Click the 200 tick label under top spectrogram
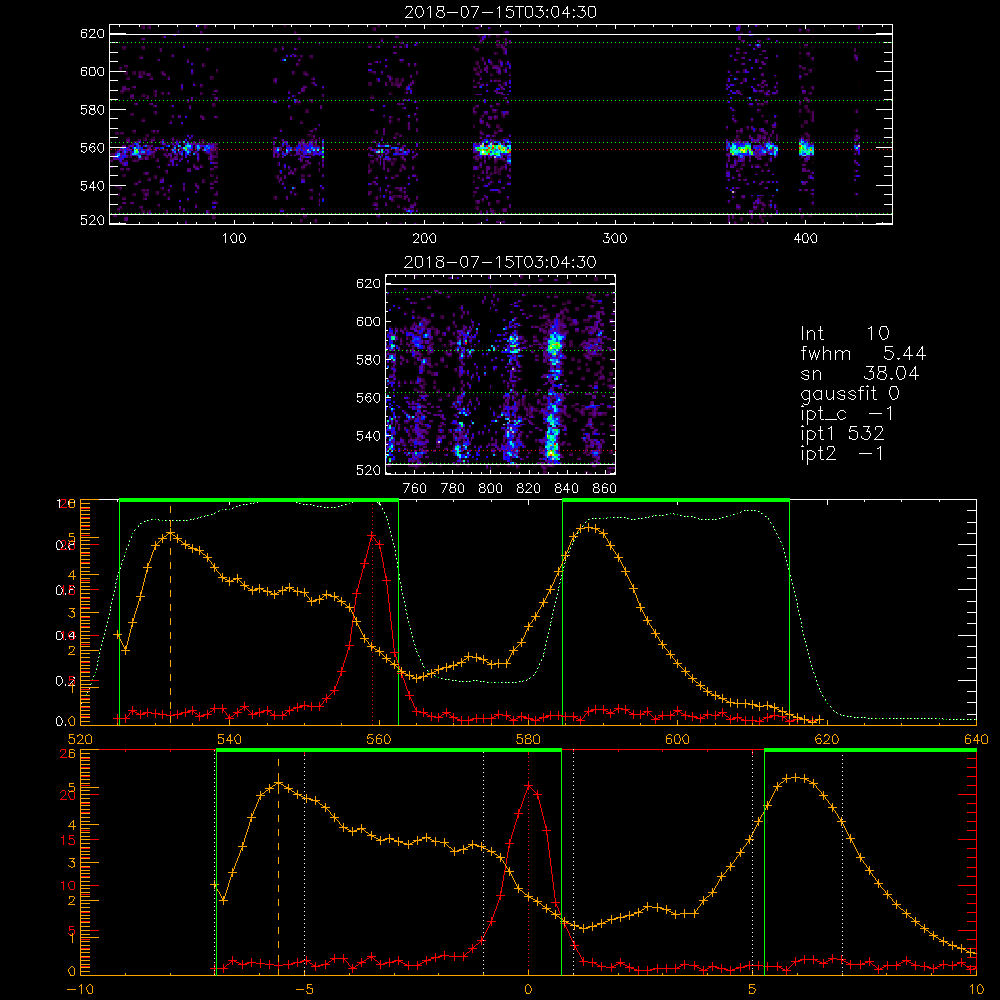The height and width of the screenshot is (1000, 1000). click(x=424, y=239)
